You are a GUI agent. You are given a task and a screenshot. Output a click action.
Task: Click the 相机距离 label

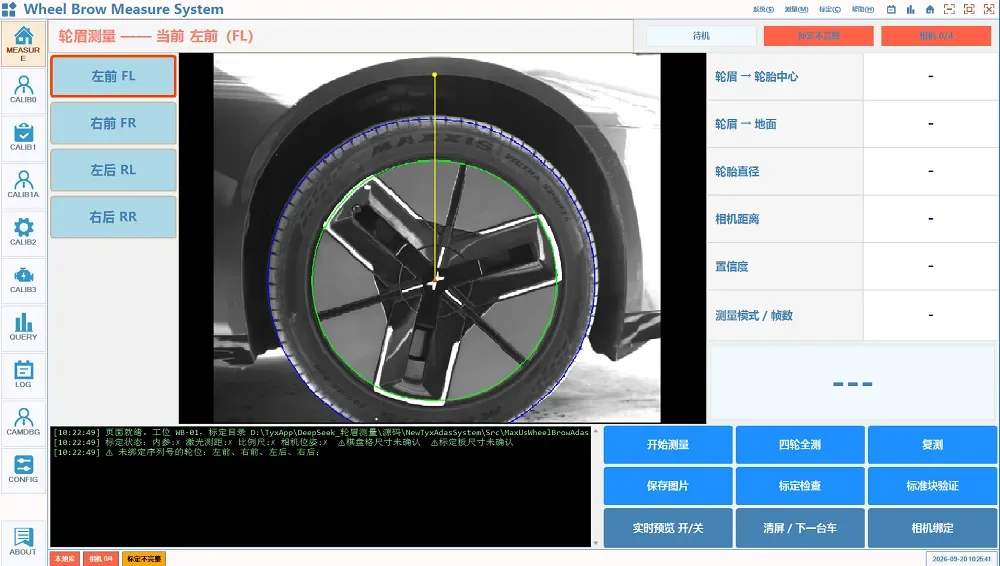pyautogui.click(x=737, y=219)
